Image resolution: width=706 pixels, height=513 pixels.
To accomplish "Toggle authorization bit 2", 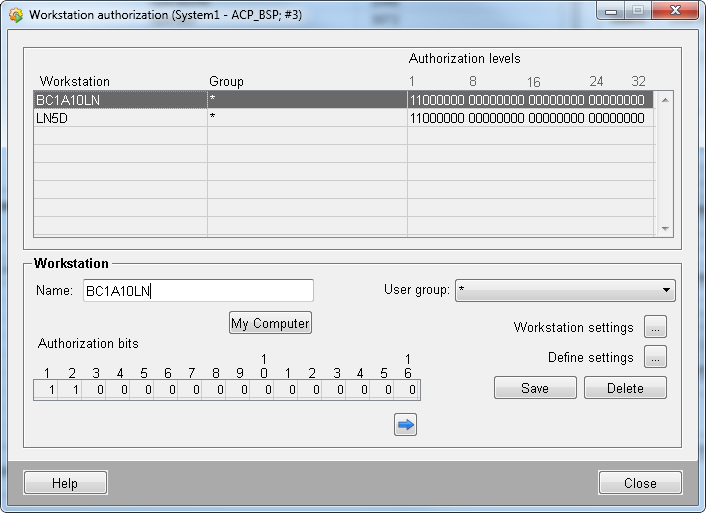I will 72,391.
